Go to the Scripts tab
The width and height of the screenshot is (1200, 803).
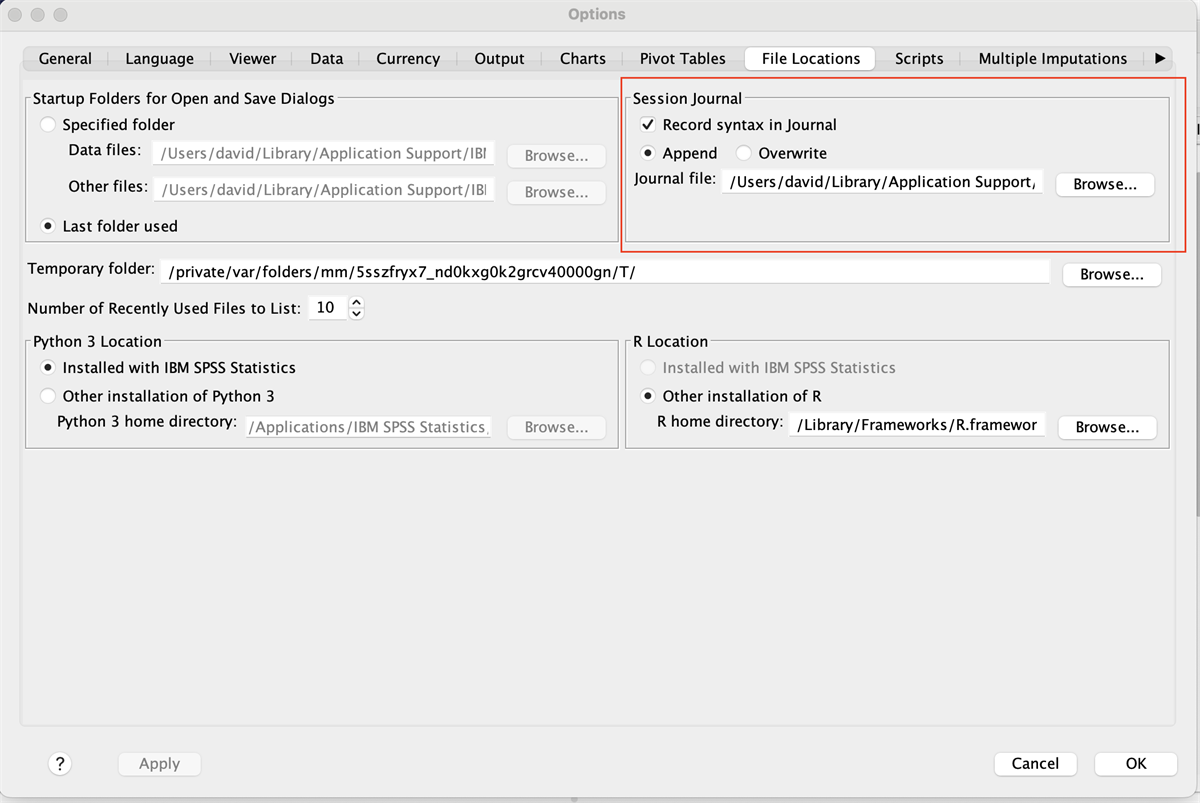pyautogui.click(x=918, y=59)
